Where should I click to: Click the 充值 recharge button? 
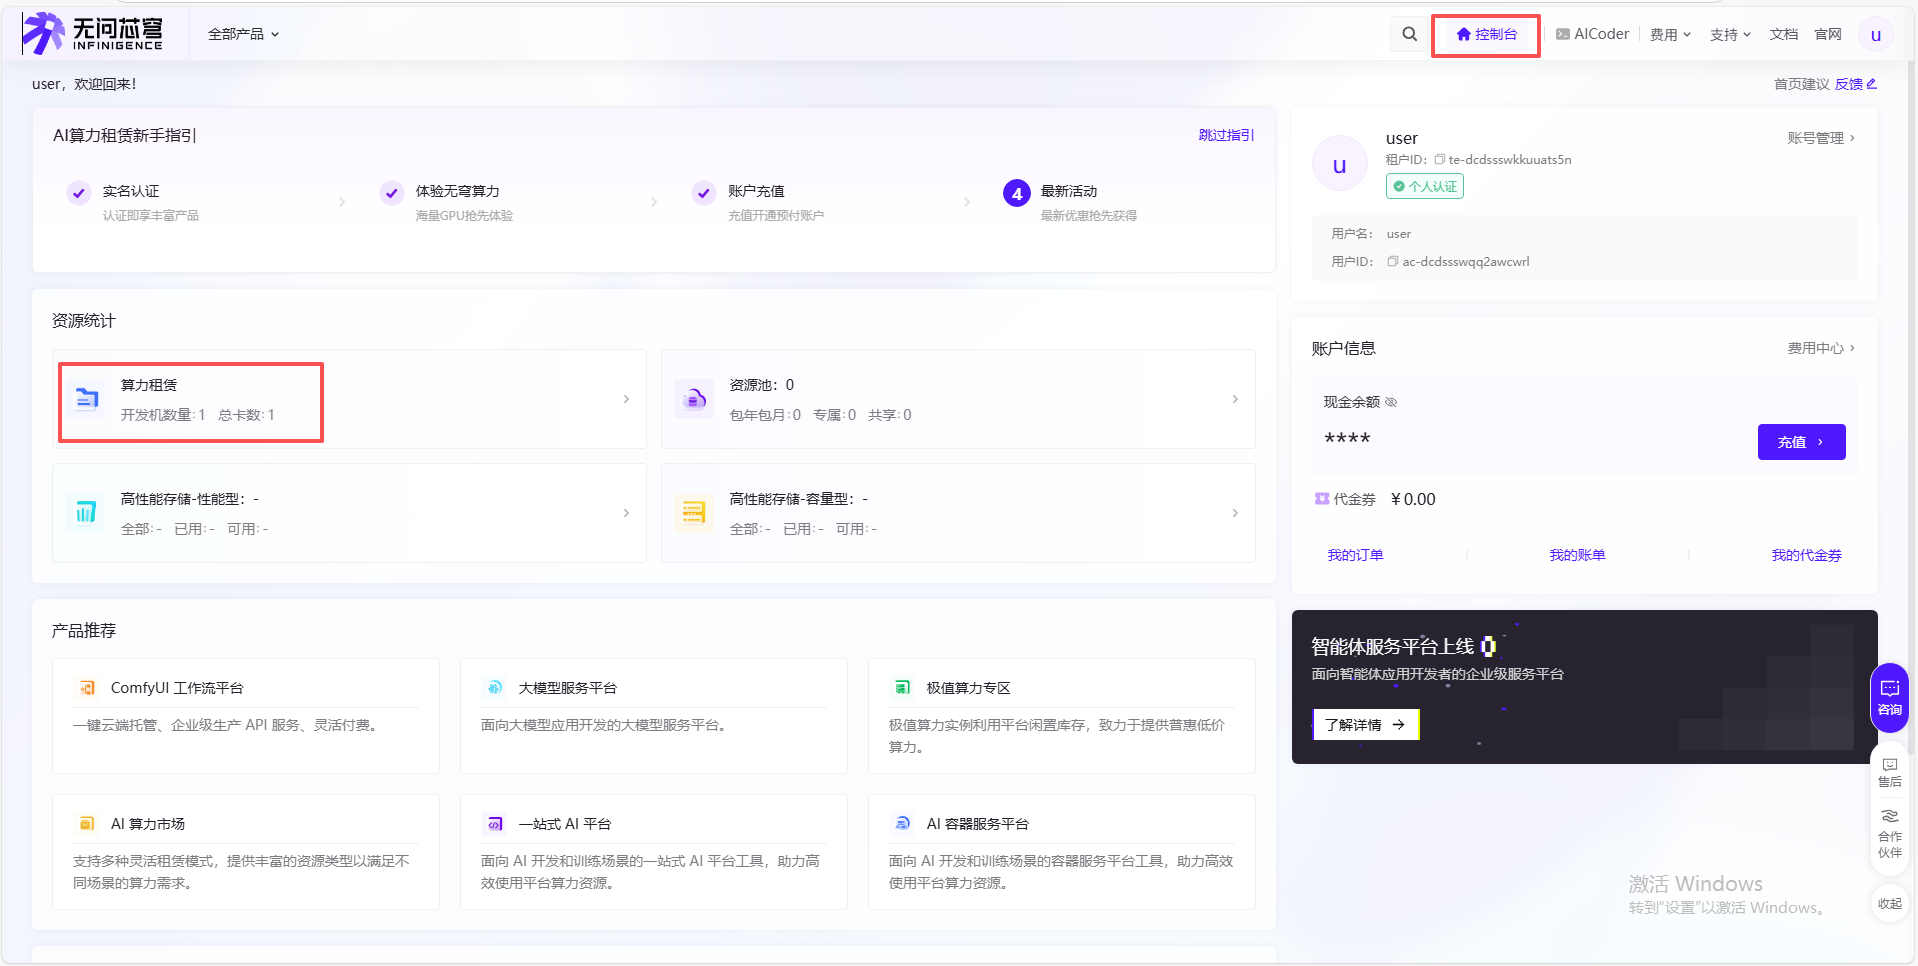click(1800, 442)
